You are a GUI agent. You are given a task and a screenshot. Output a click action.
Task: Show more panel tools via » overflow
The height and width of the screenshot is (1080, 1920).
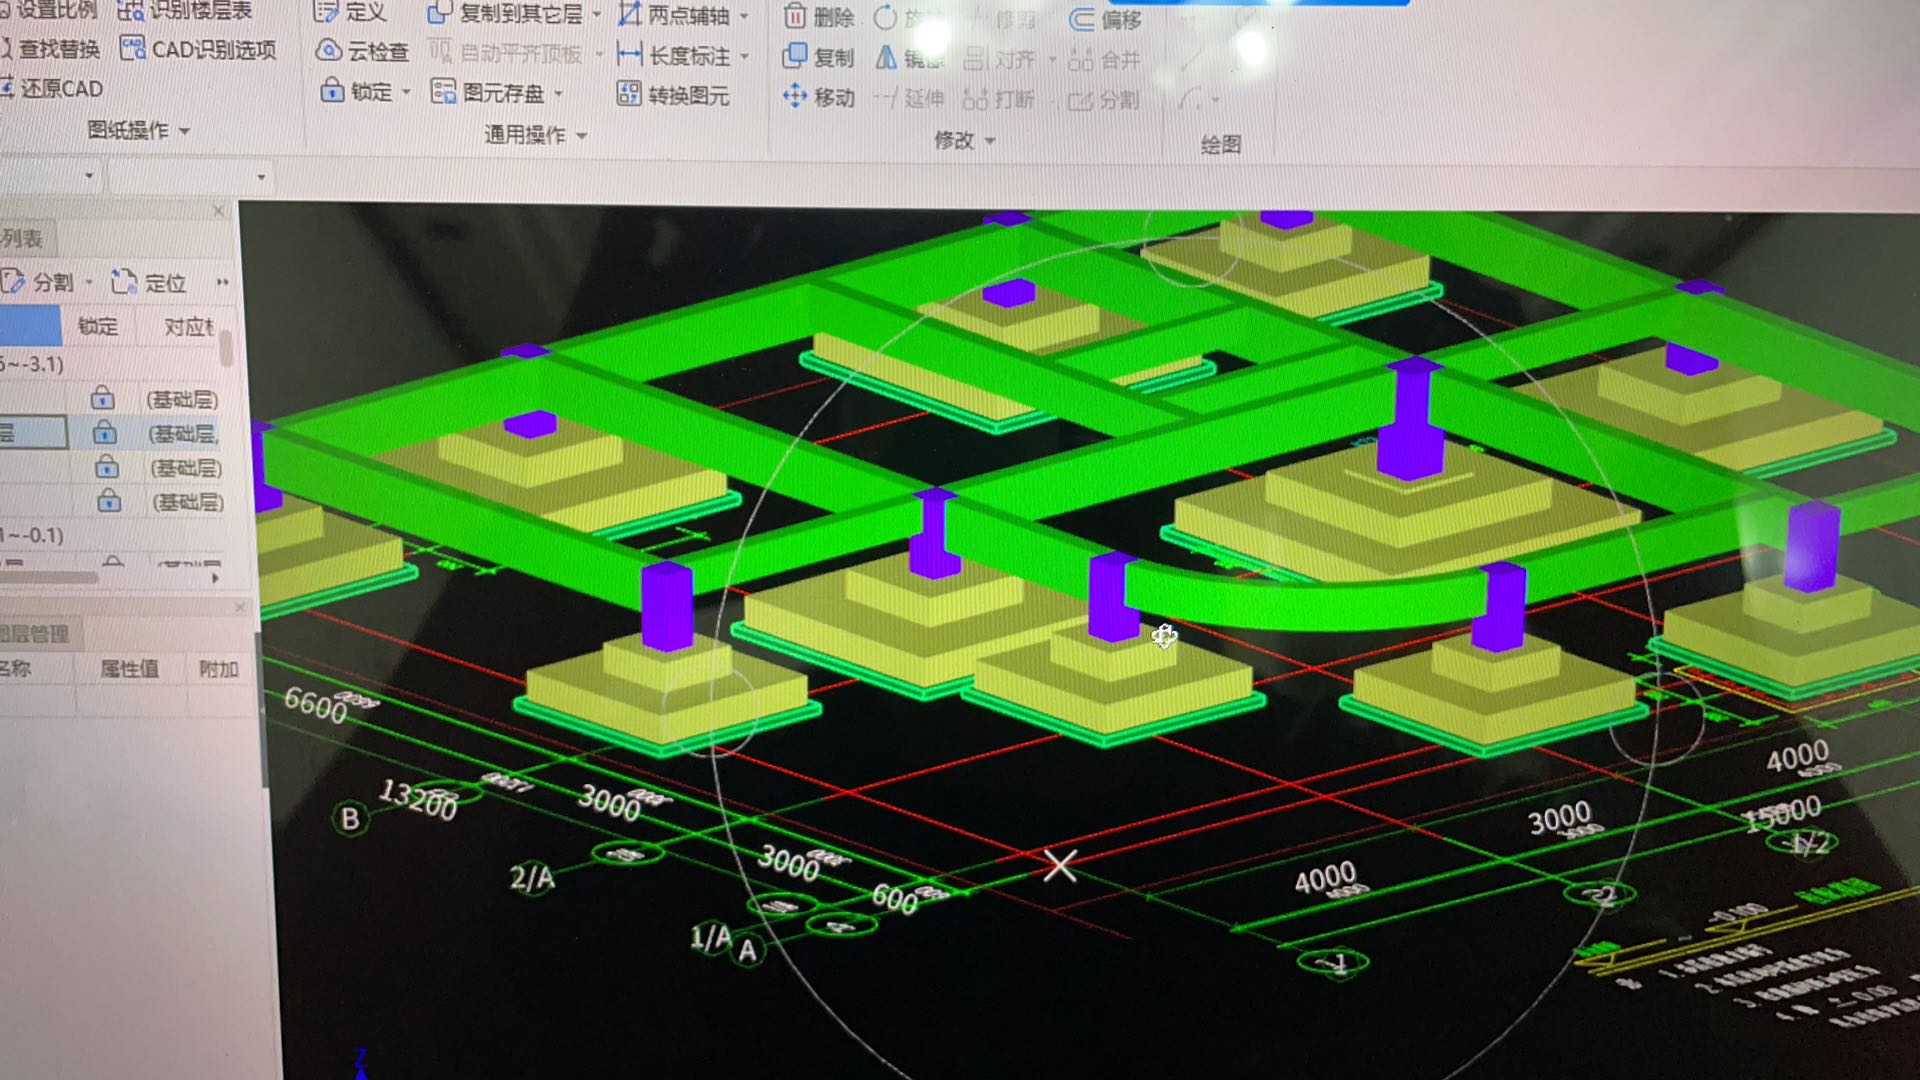tap(222, 282)
